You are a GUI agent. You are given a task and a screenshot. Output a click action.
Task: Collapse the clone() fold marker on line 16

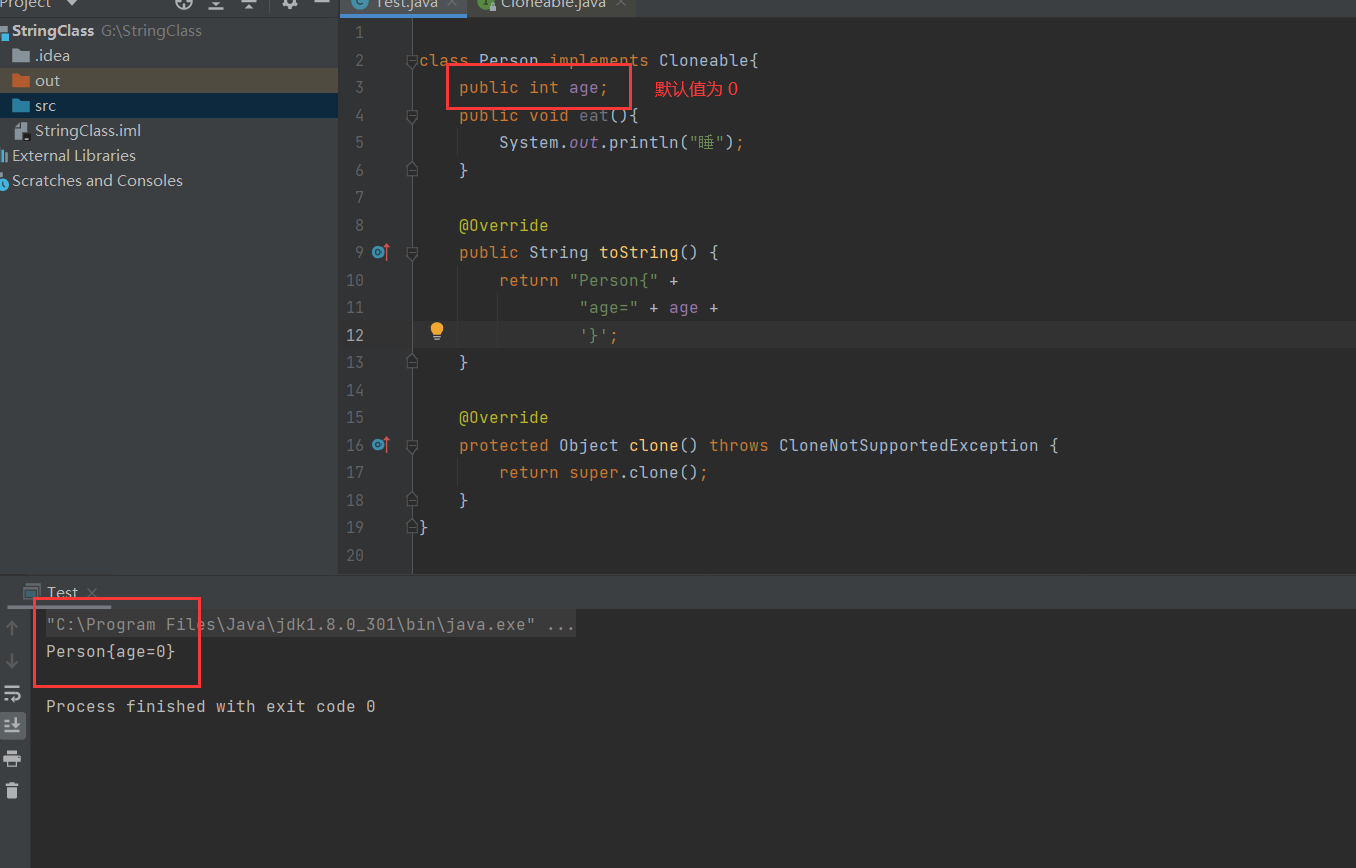[x=412, y=445]
